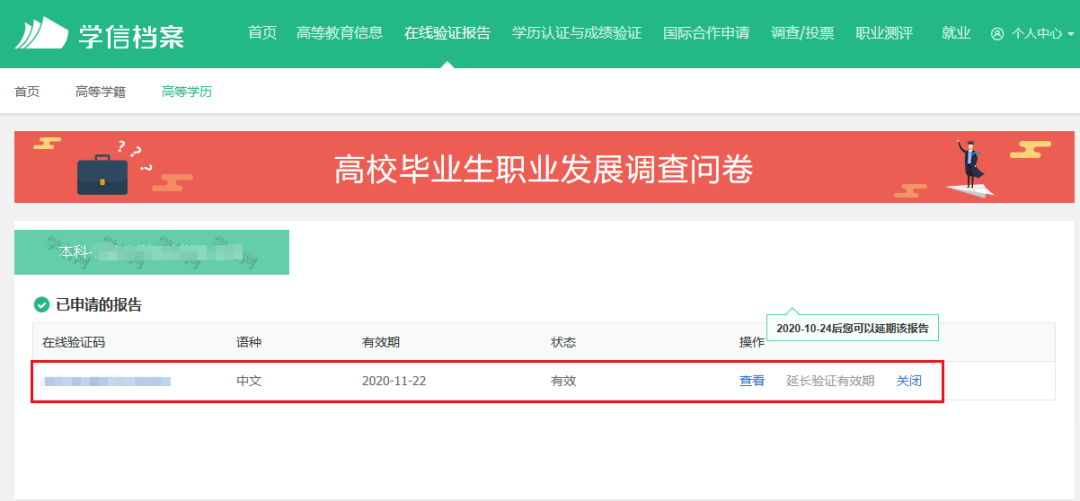Open the 就业 navigation item
Image resolution: width=1080 pixels, height=501 pixels.
(x=956, y=33)
